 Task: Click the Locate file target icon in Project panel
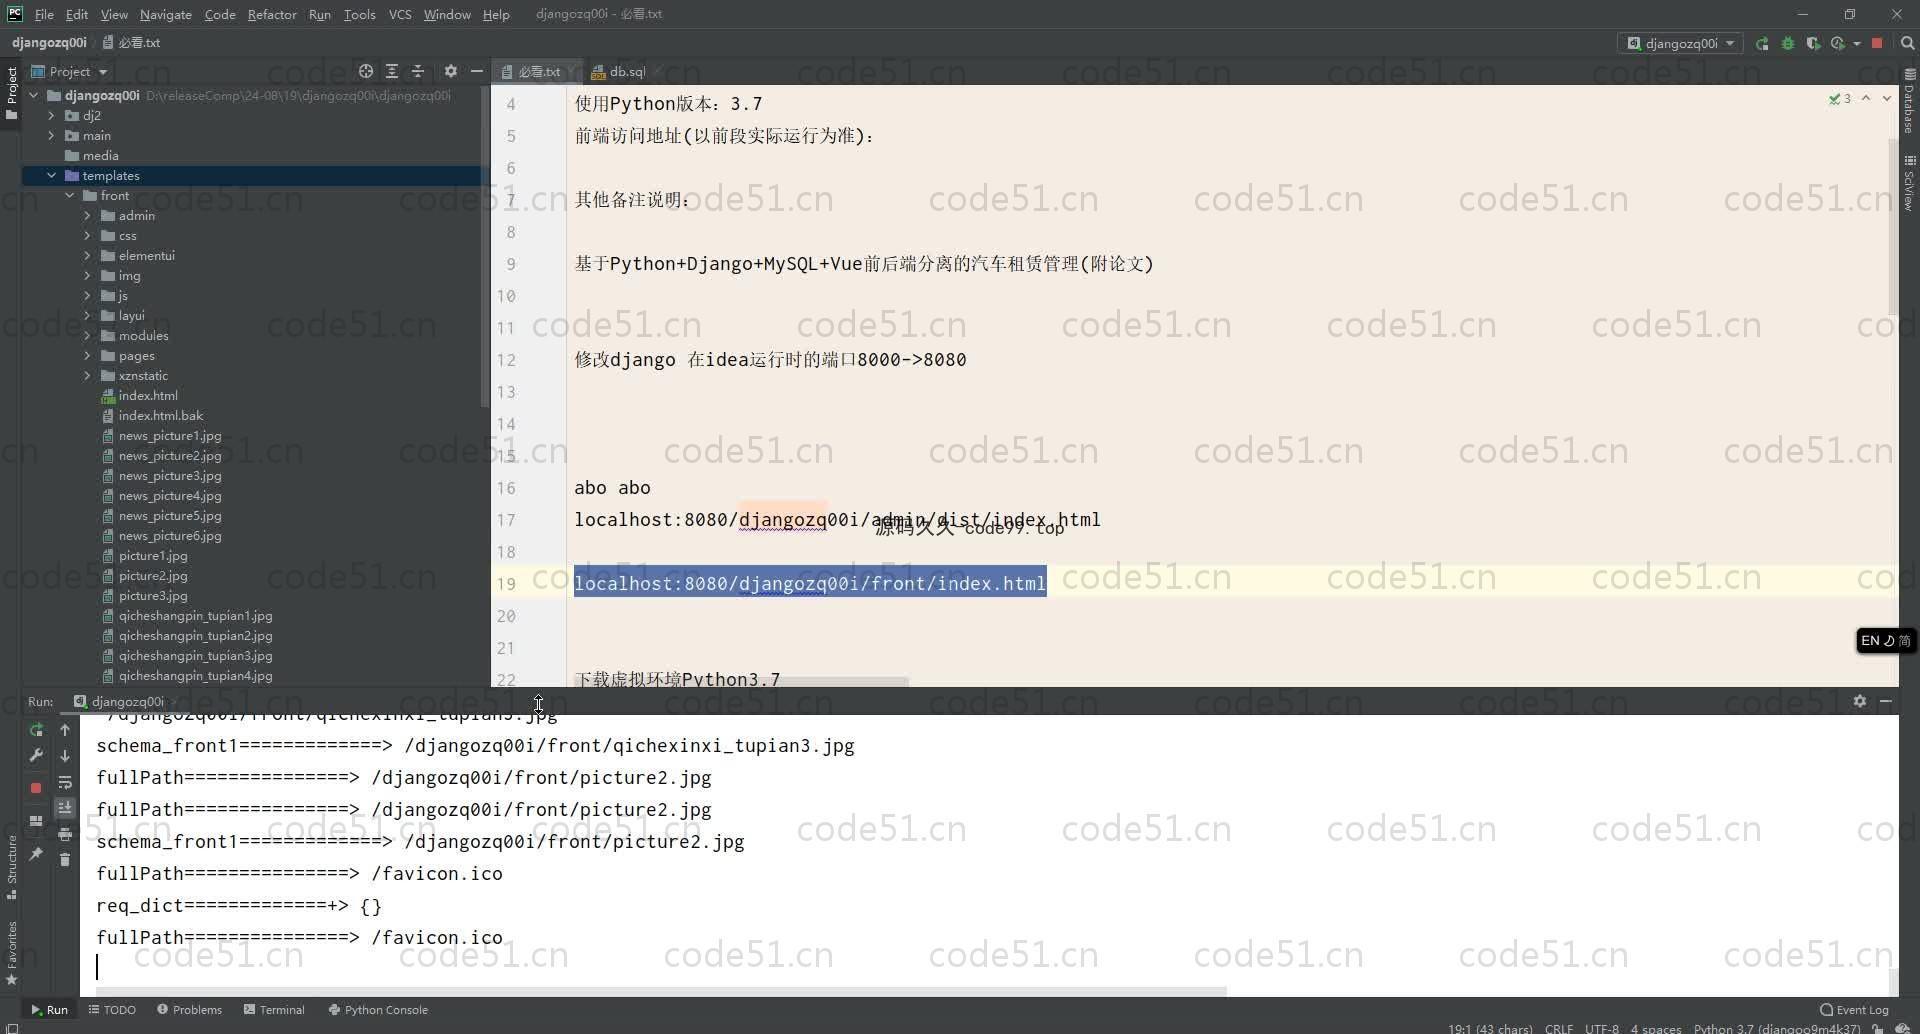point(366,71)
